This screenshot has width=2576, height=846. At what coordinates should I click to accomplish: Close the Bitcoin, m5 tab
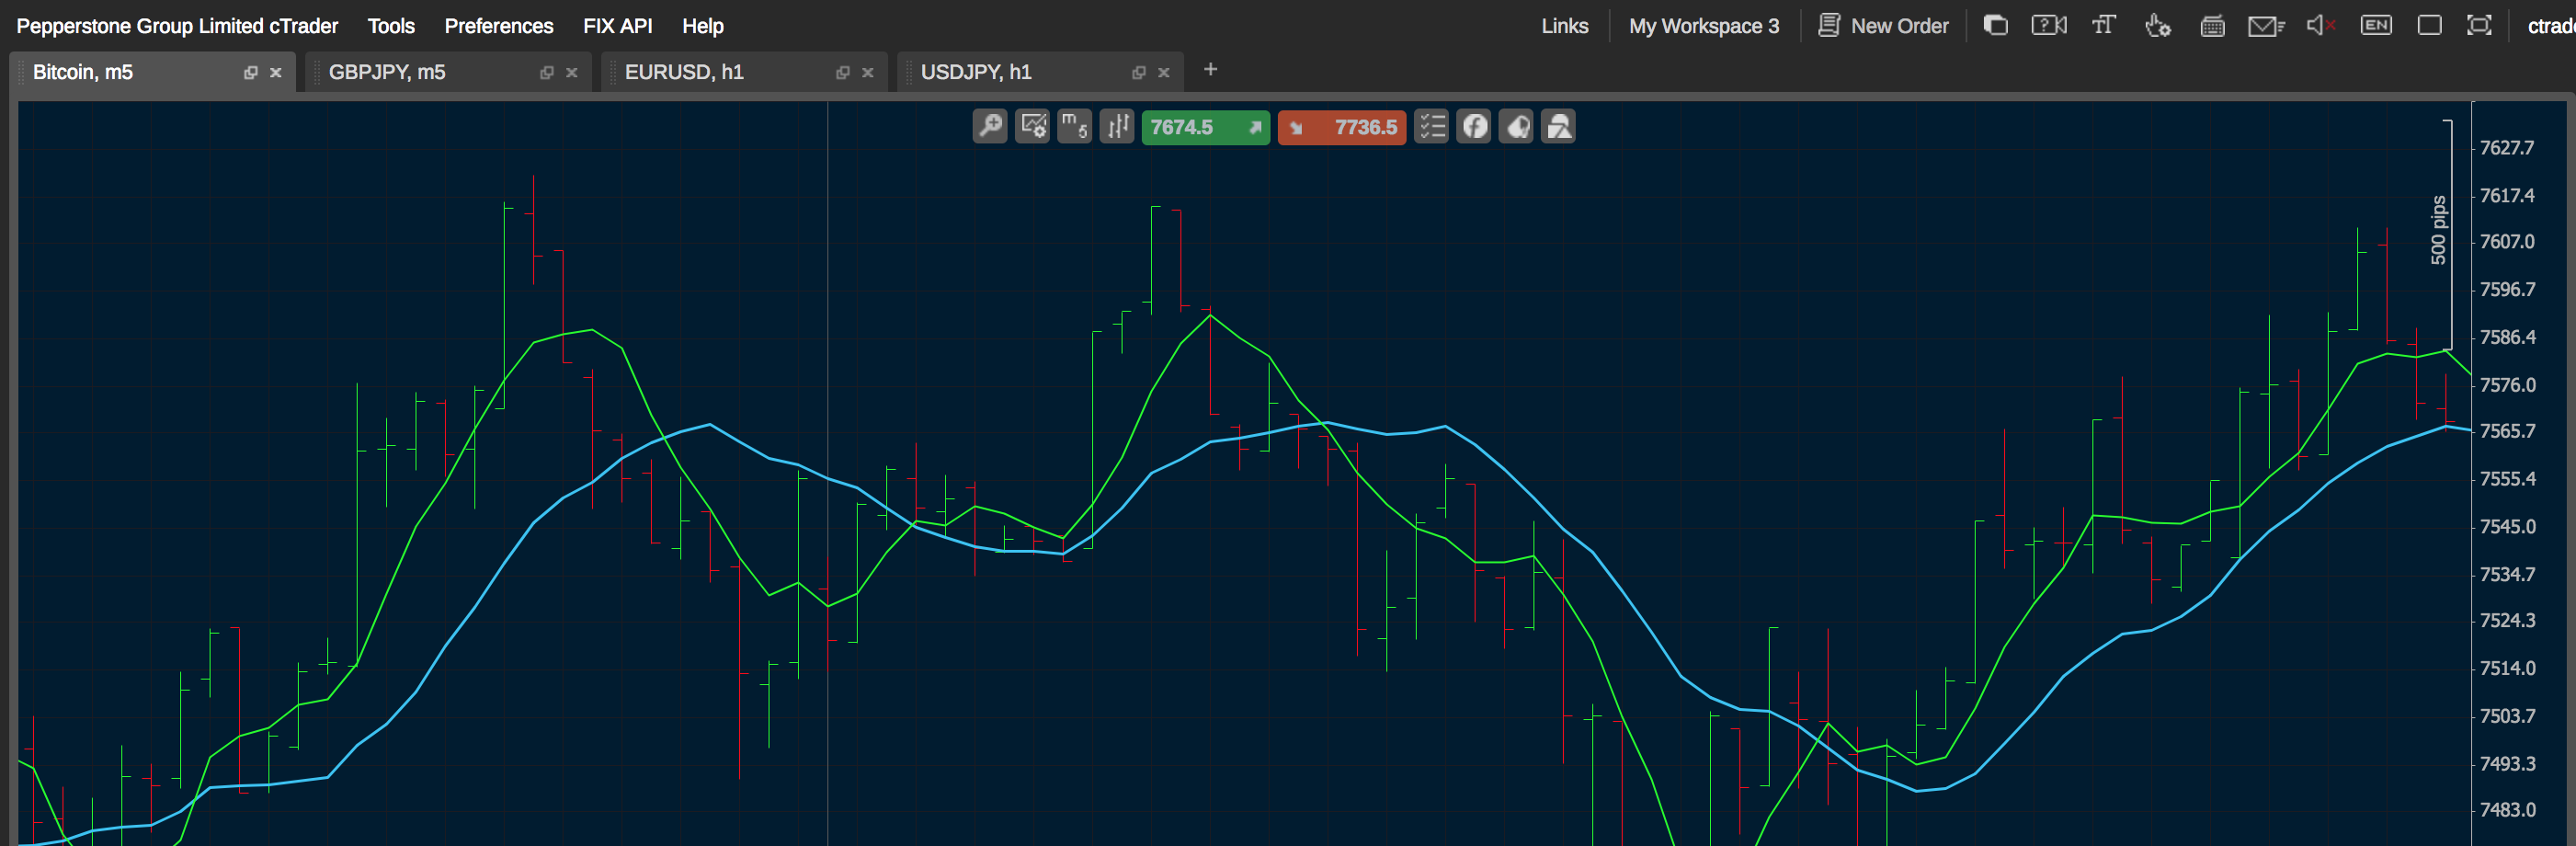pos(276,73)
